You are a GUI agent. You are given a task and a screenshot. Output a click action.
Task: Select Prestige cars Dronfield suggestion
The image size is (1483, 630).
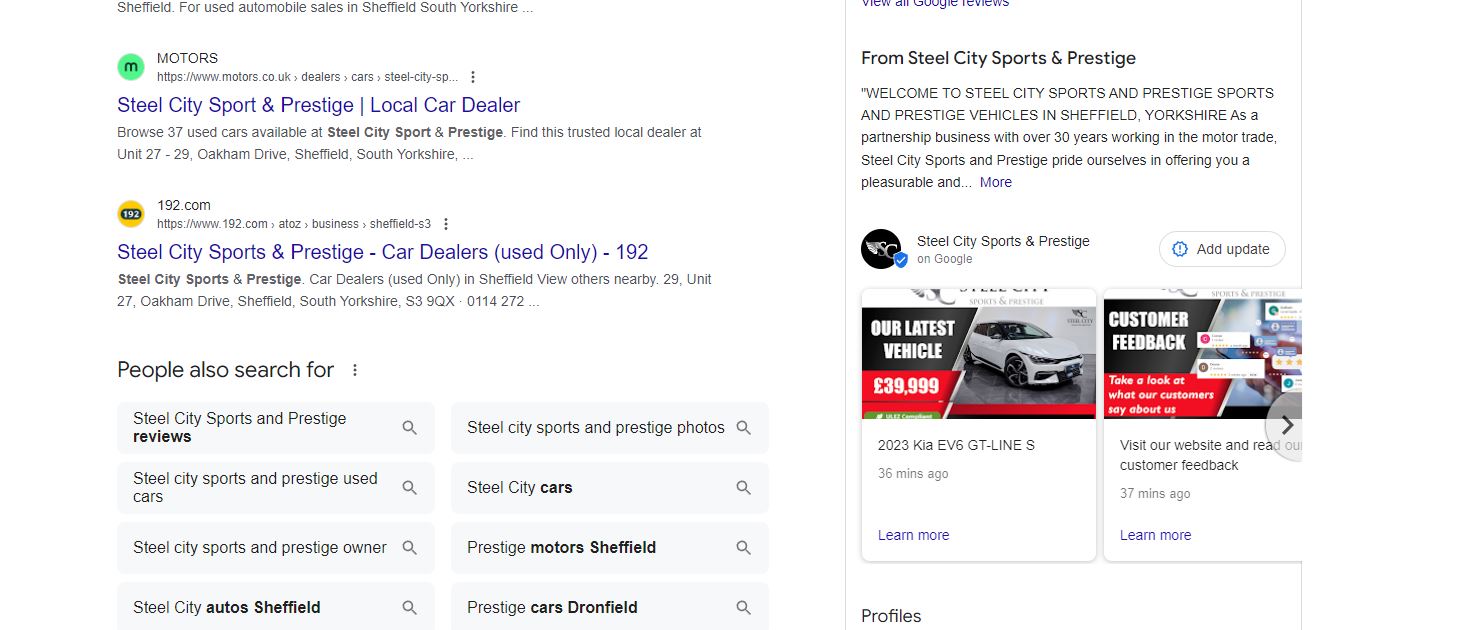coord(552,607)
